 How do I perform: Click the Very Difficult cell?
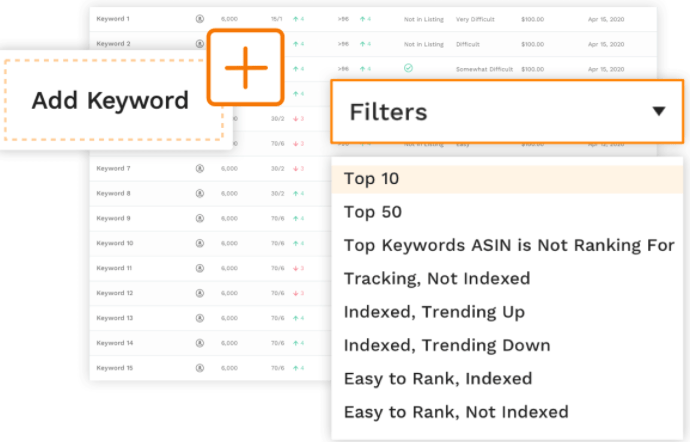475,19
